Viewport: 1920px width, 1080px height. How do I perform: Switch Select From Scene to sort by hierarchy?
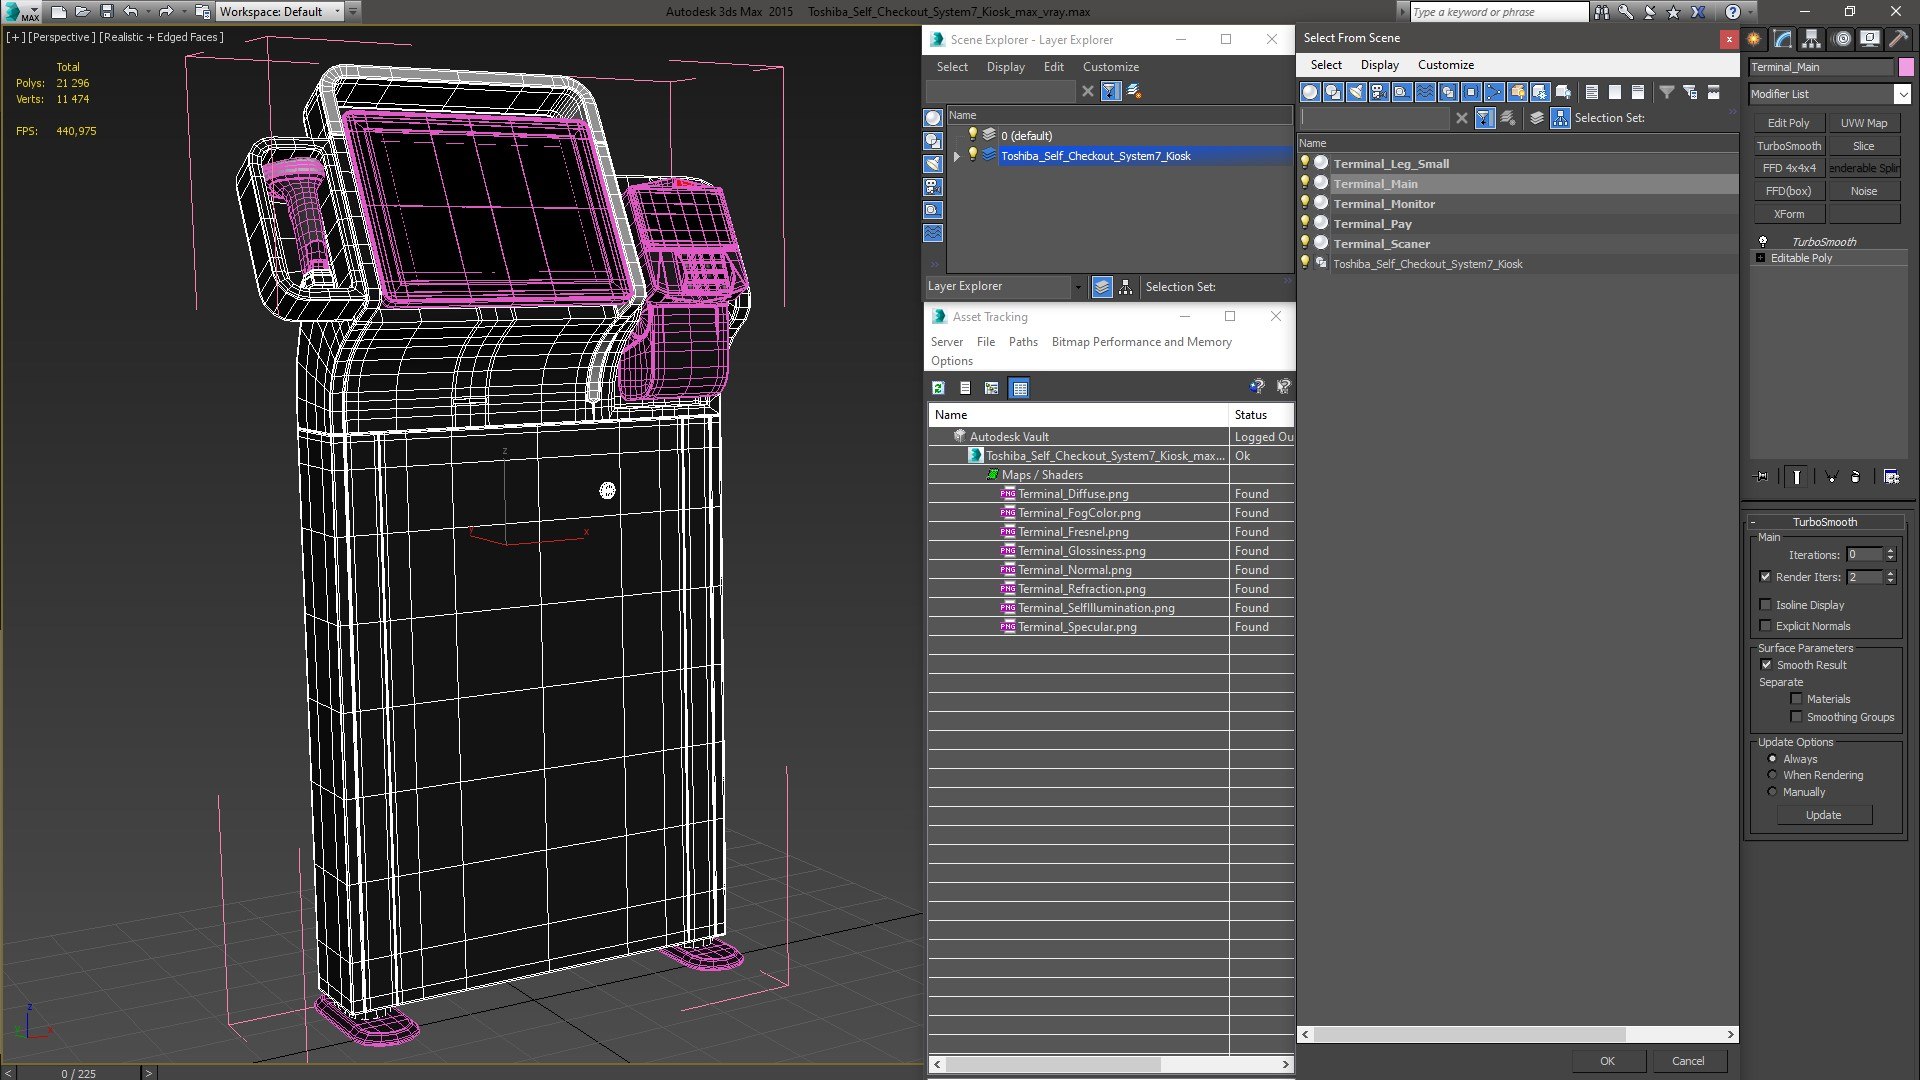1561,118
